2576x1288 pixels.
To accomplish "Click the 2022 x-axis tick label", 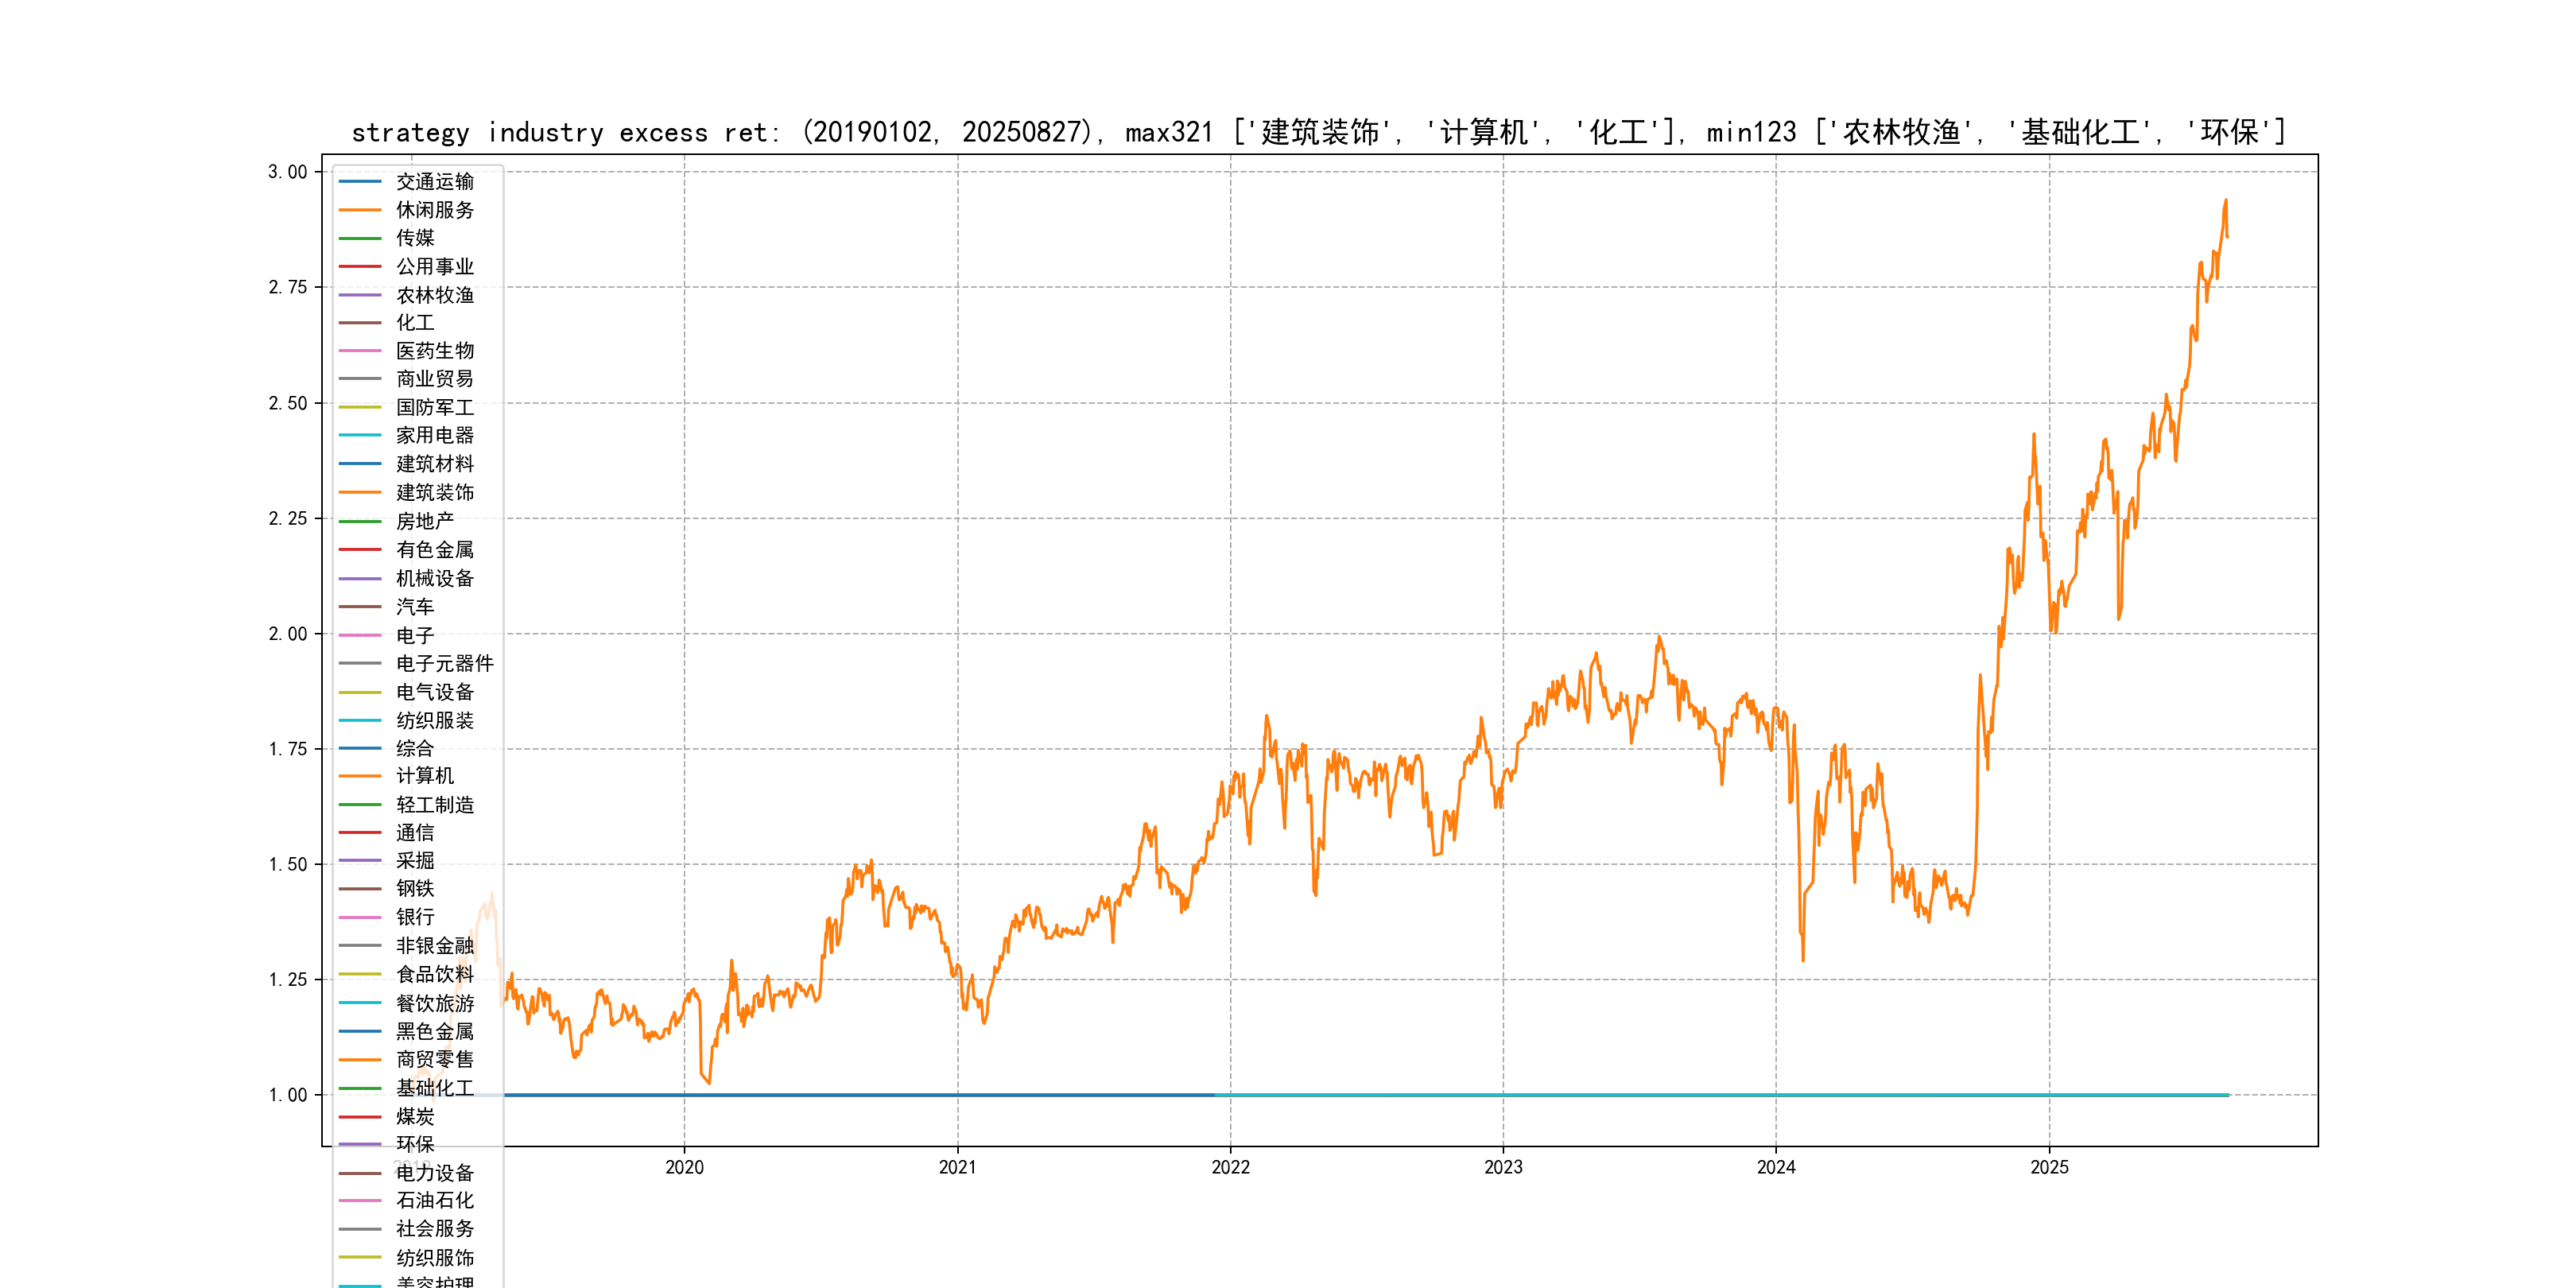I will [1230, 1167].
